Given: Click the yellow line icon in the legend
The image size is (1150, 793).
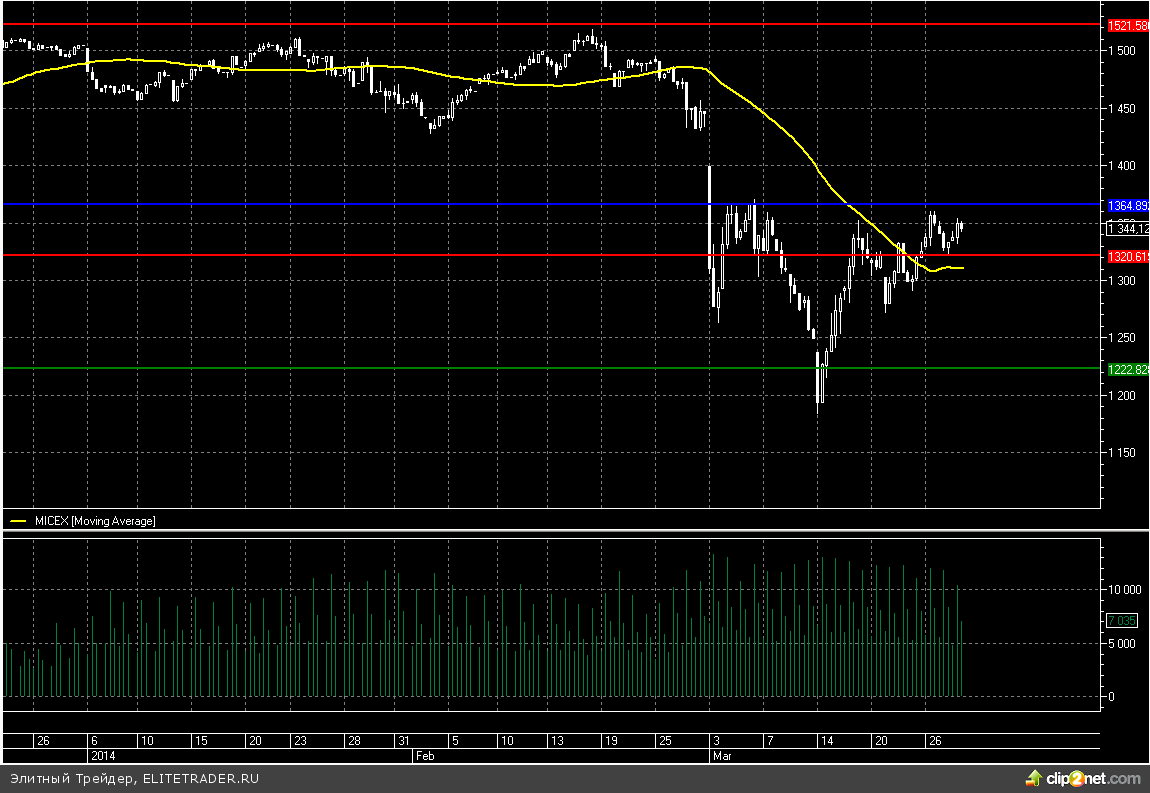Looking at the screenshot, I should tap(19, 521).
